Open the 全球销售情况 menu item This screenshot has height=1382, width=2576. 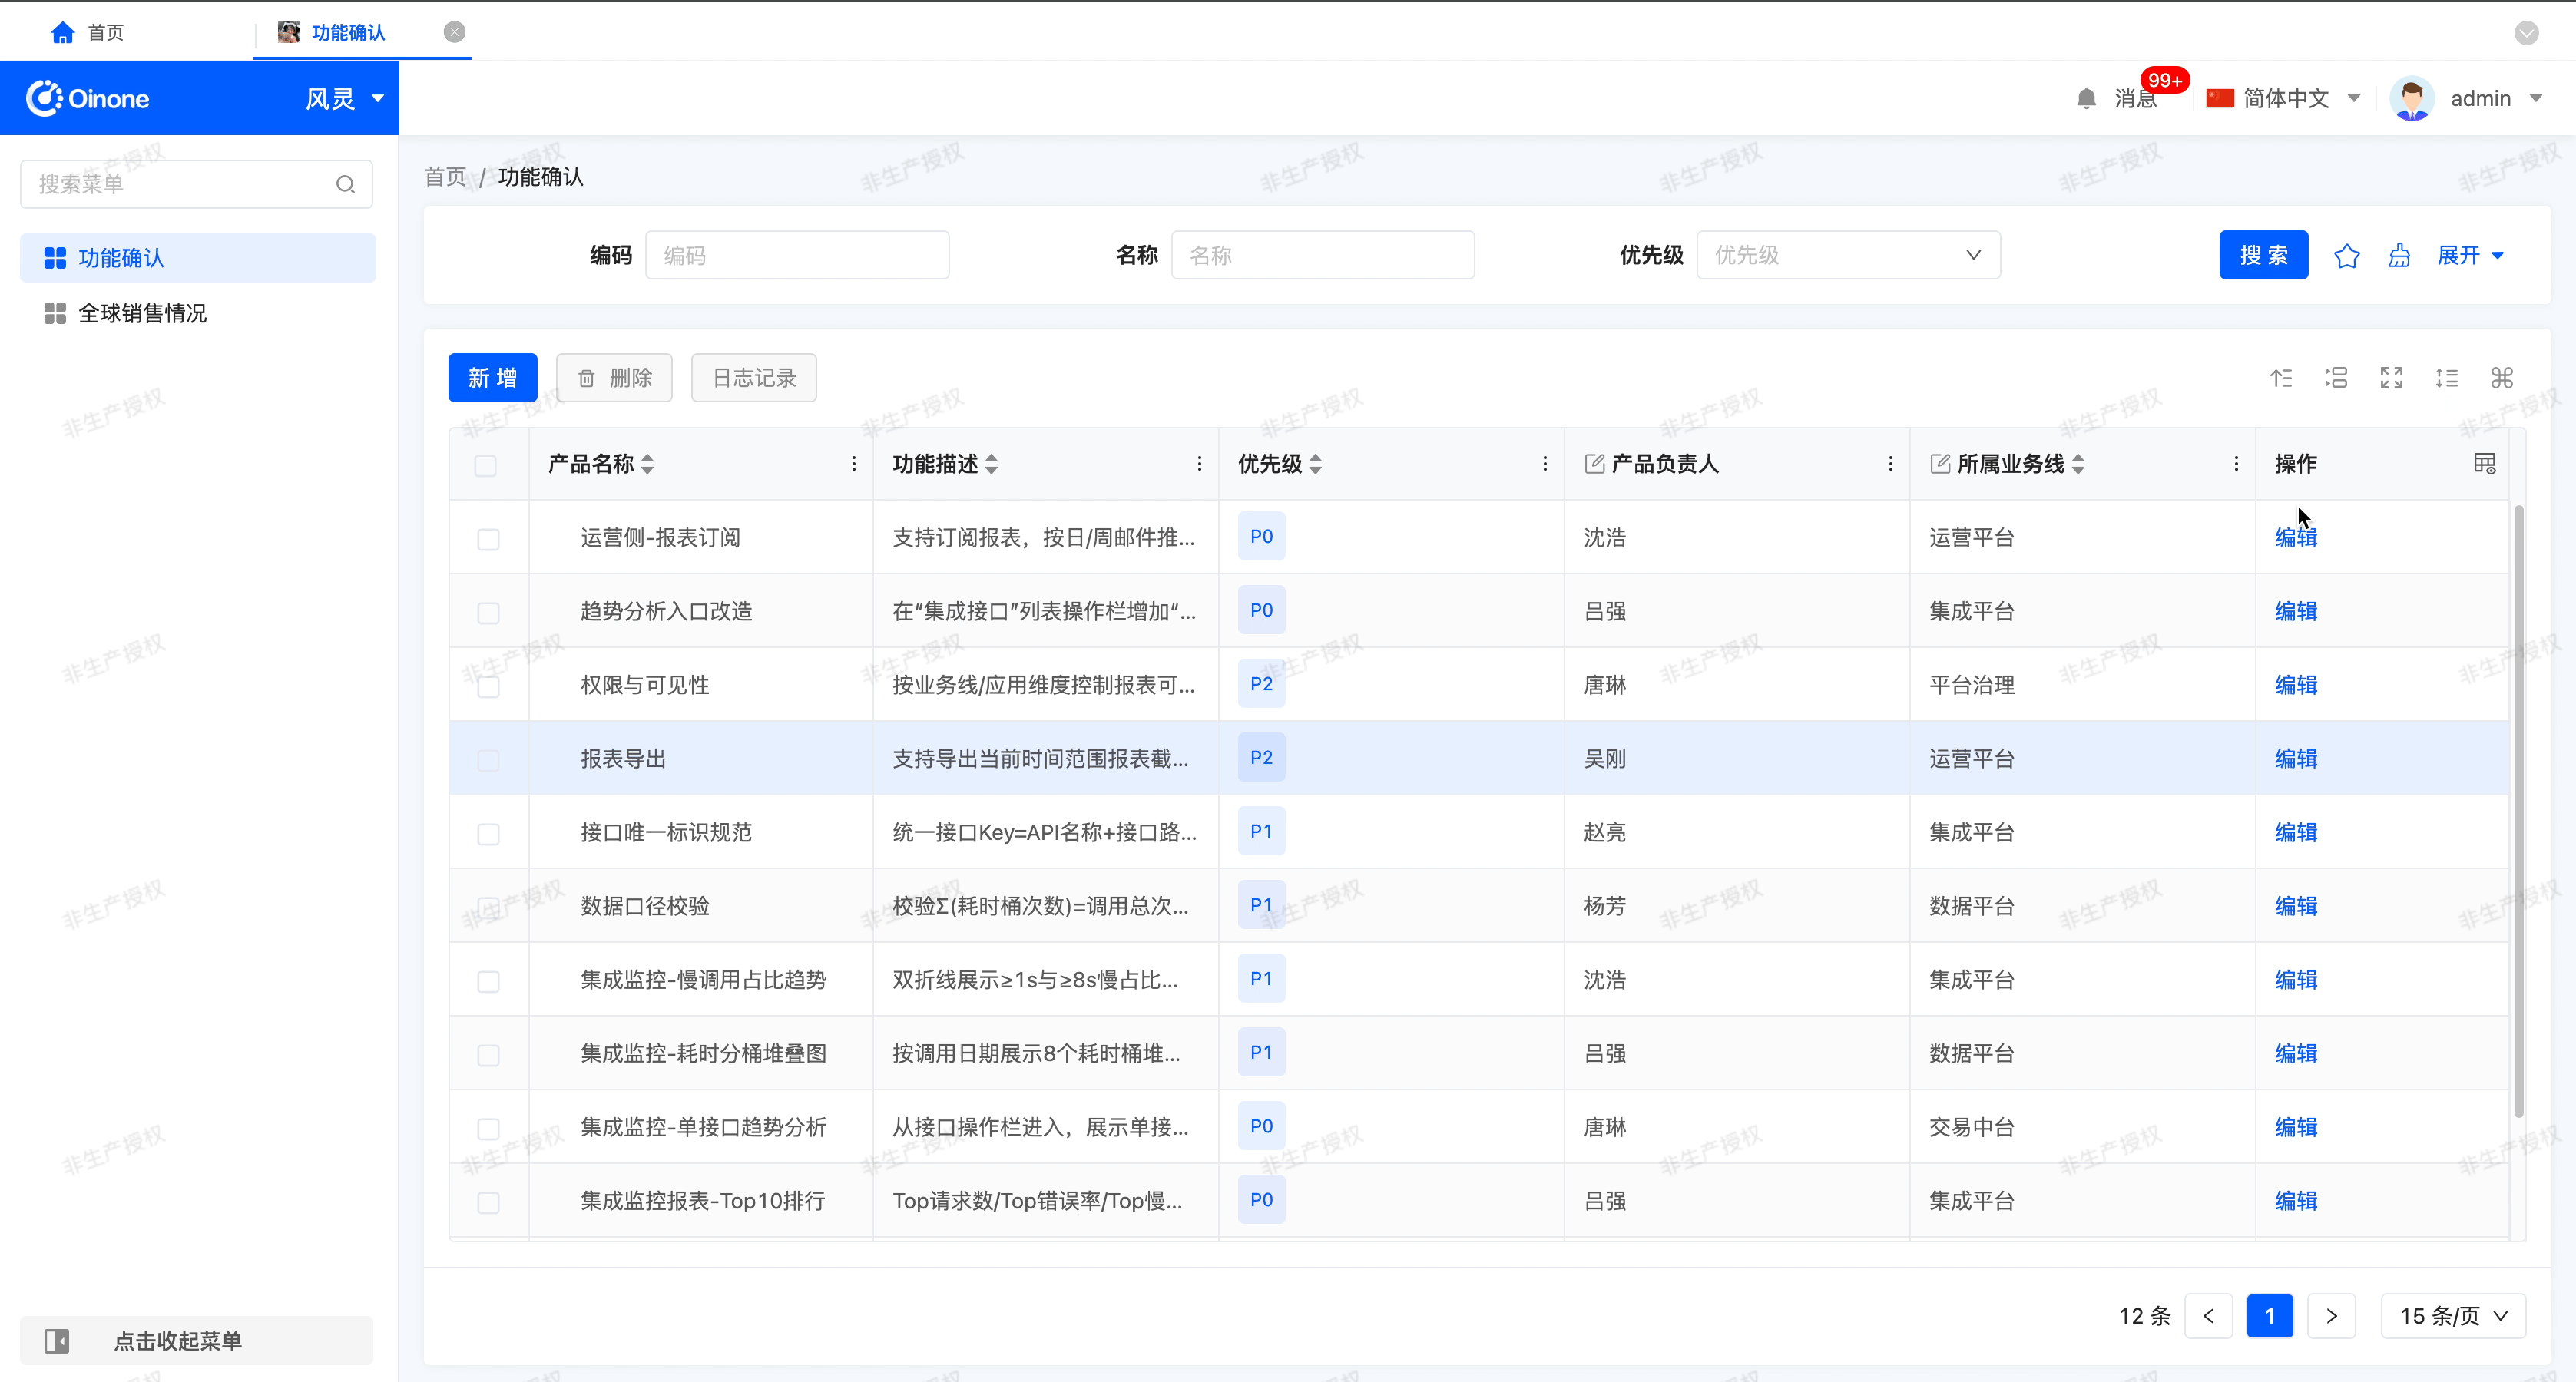142,314
